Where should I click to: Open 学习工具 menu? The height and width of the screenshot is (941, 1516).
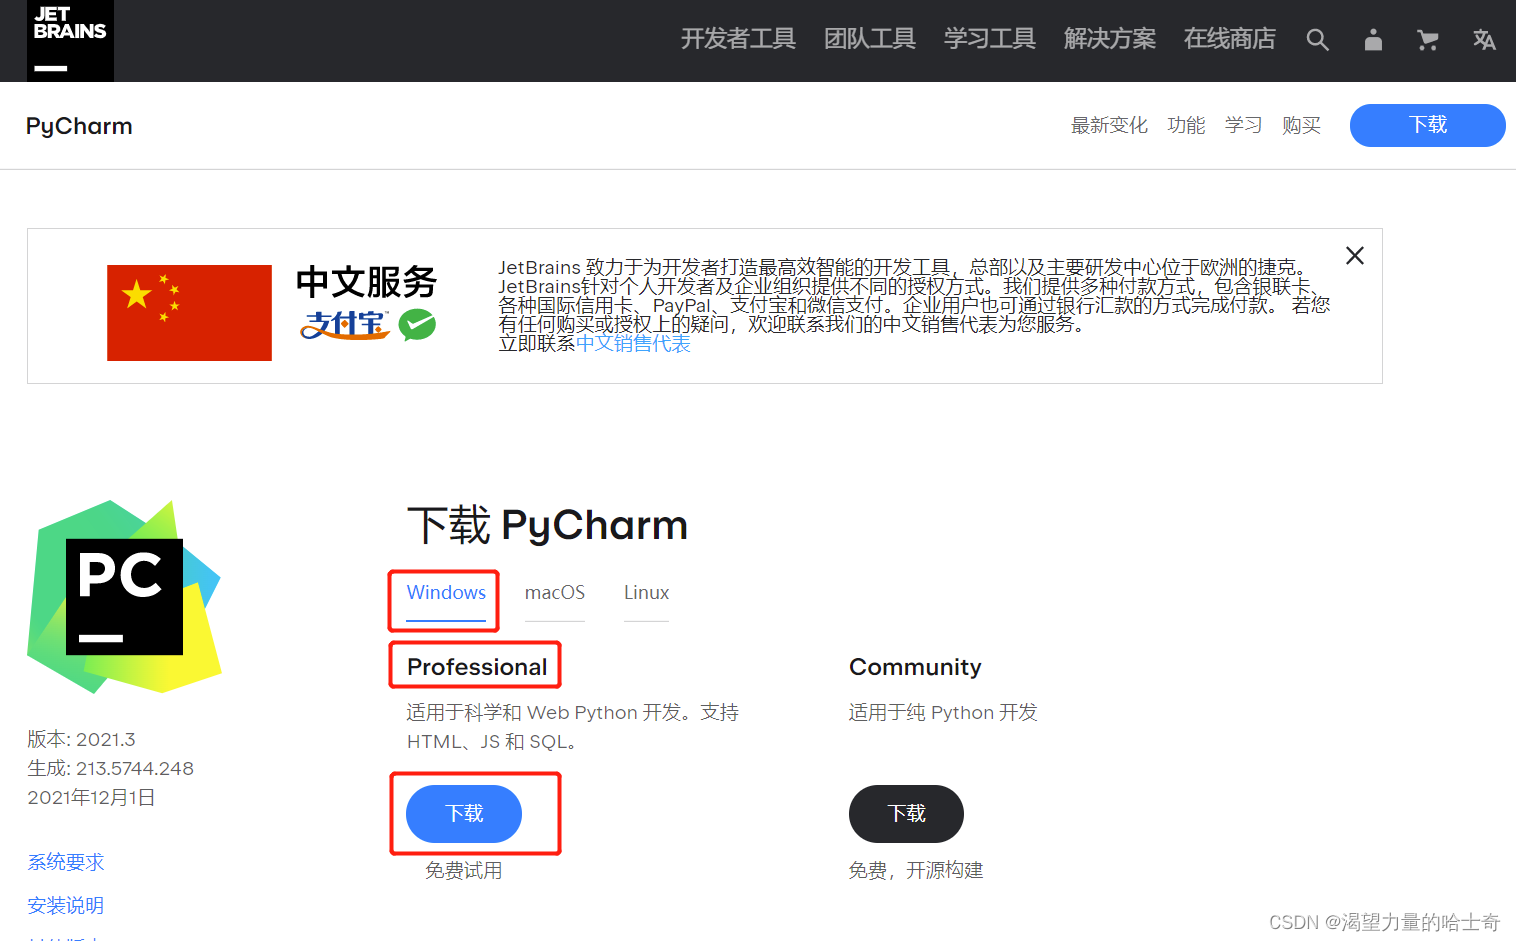click(989, 39)
